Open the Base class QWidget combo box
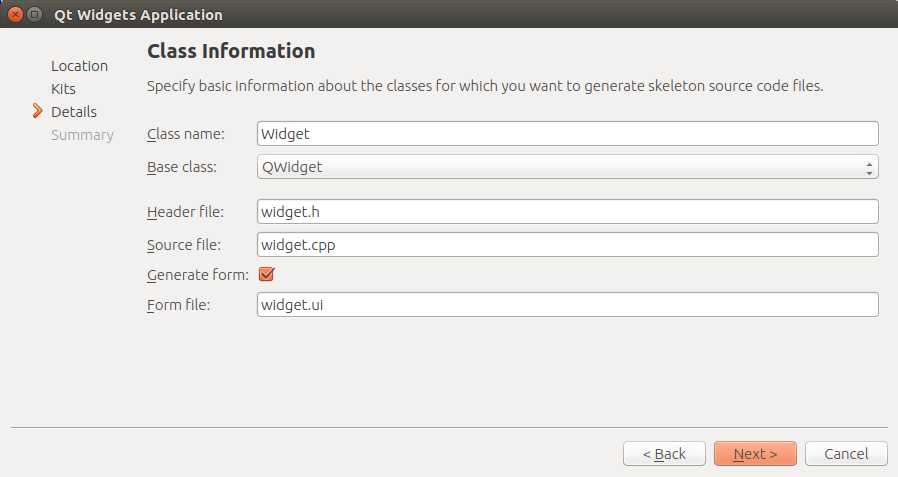898x477 pixels. click(568, 167)
